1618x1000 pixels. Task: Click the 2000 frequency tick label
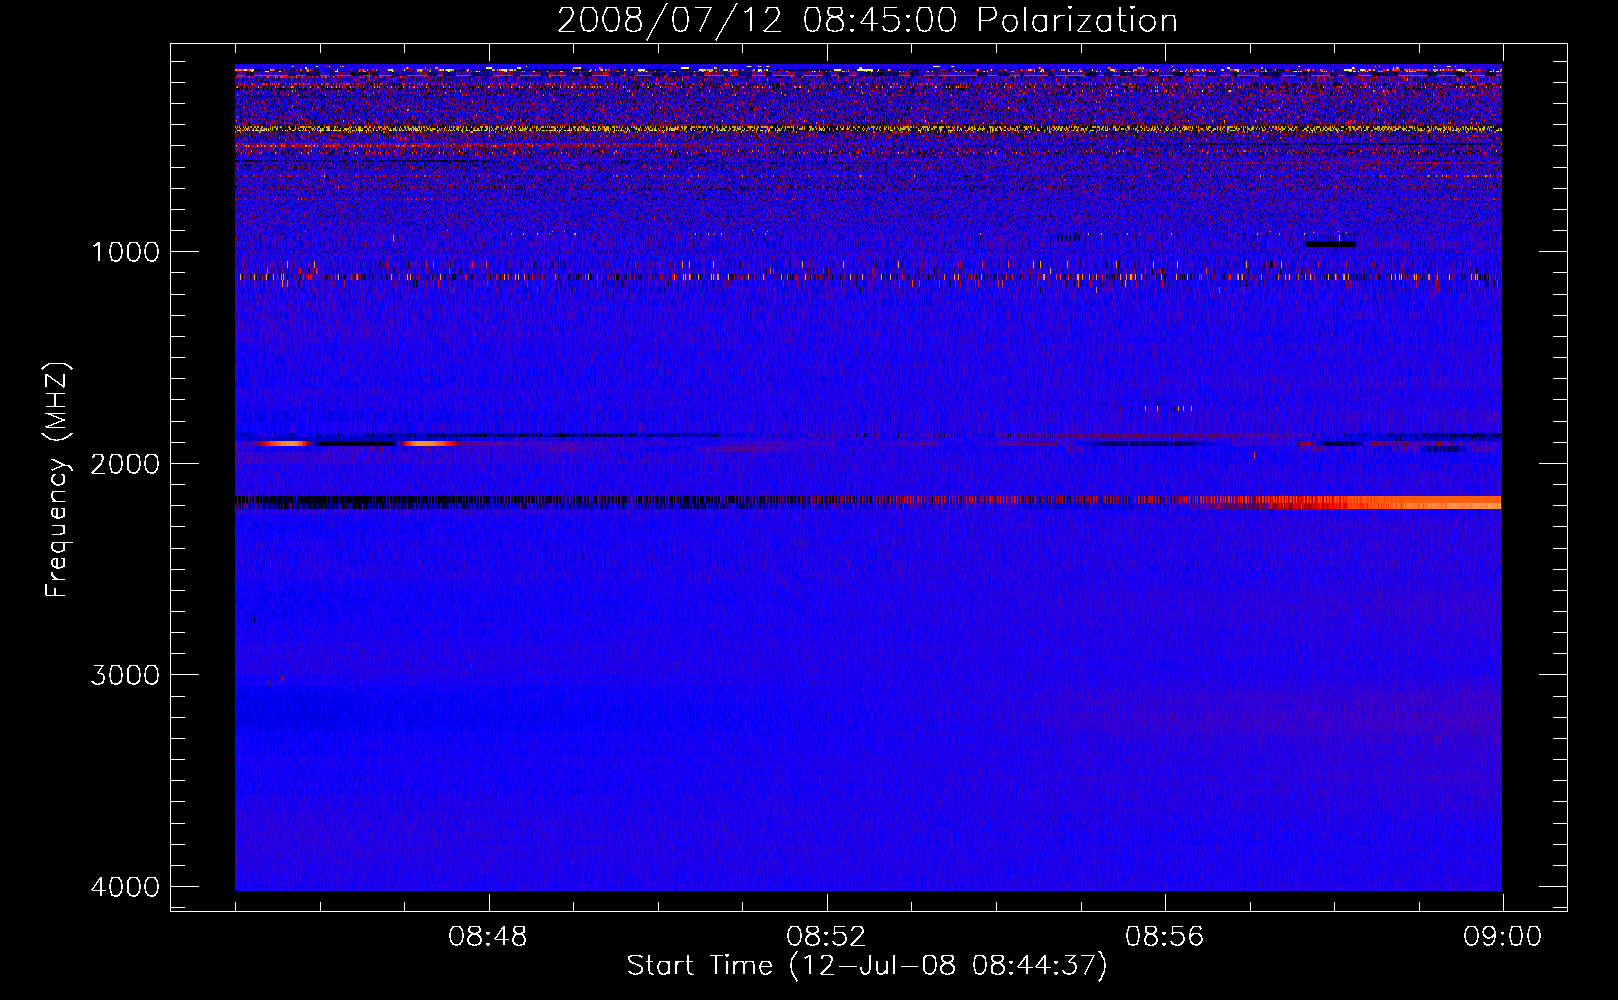coord(125,463)
